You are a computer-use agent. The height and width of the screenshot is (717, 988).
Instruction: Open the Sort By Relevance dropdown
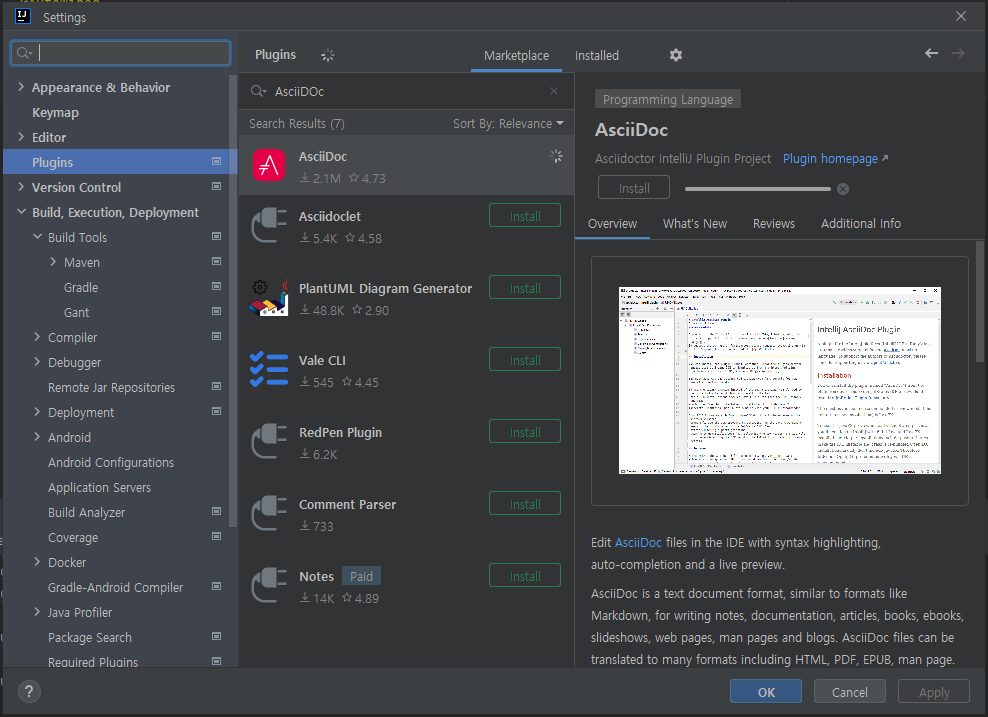508,123
